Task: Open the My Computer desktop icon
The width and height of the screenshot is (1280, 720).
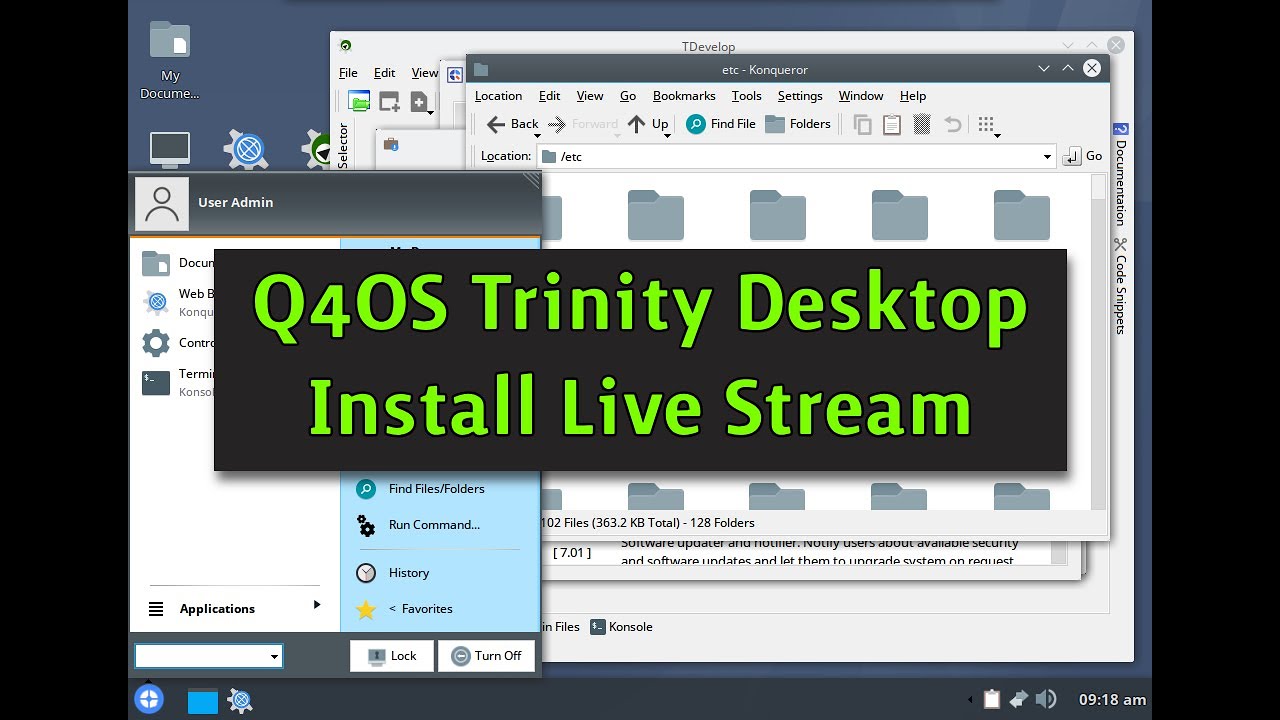Action: pos(170,150)
